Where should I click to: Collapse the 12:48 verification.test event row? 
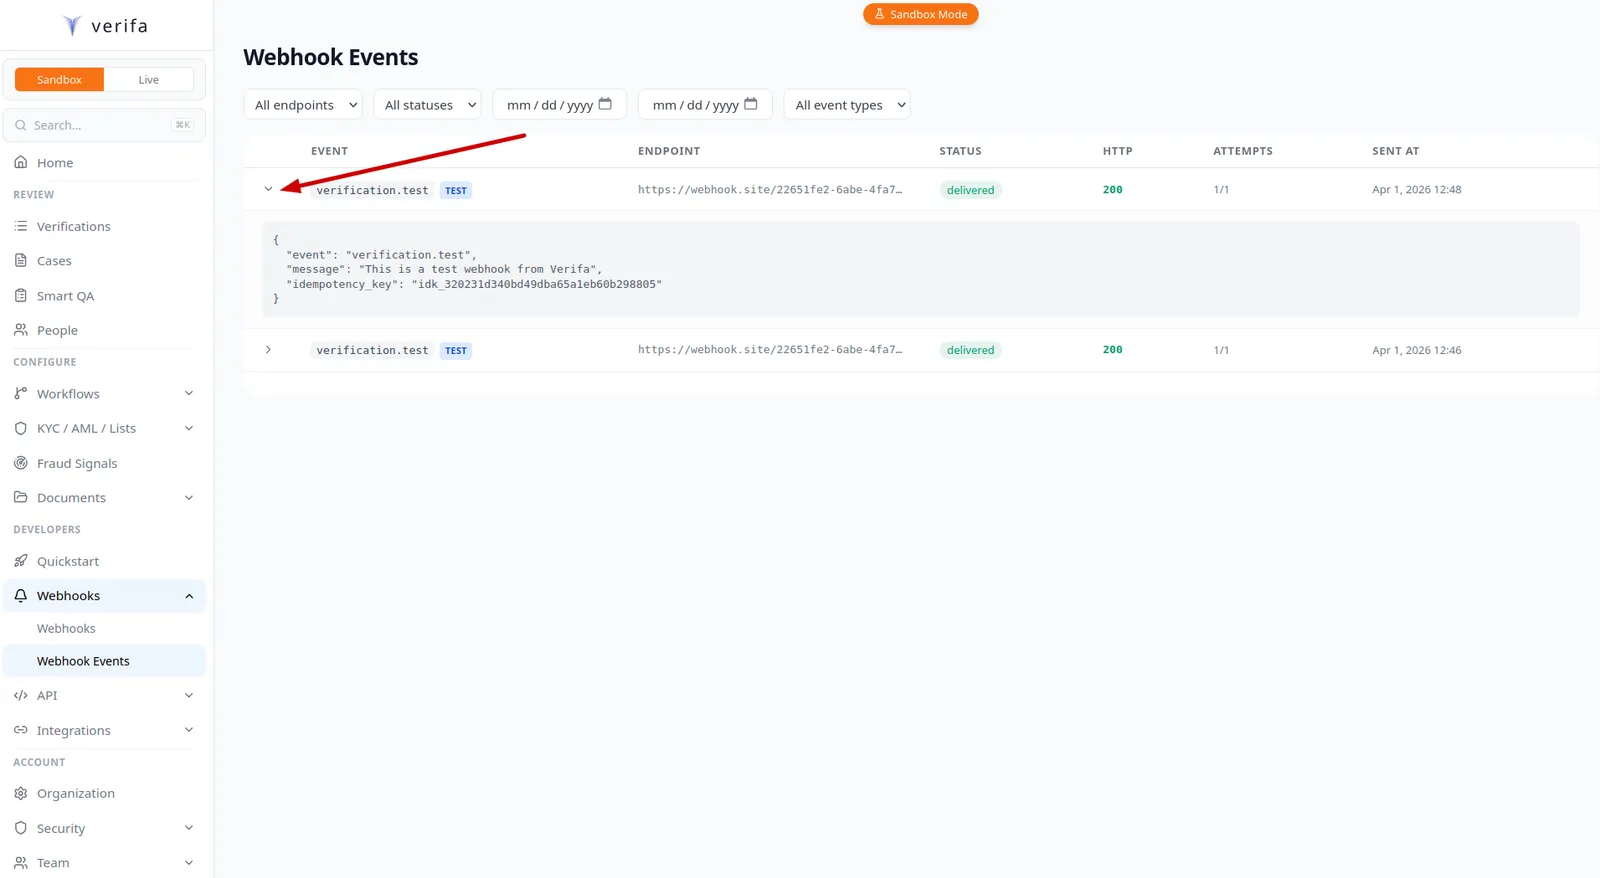tap(268, 189)
